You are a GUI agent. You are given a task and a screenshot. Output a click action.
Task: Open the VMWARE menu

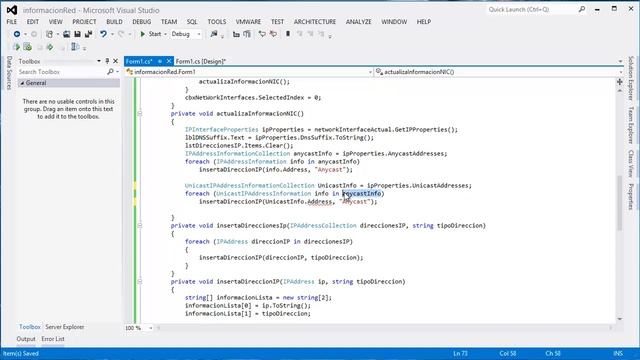248,22
